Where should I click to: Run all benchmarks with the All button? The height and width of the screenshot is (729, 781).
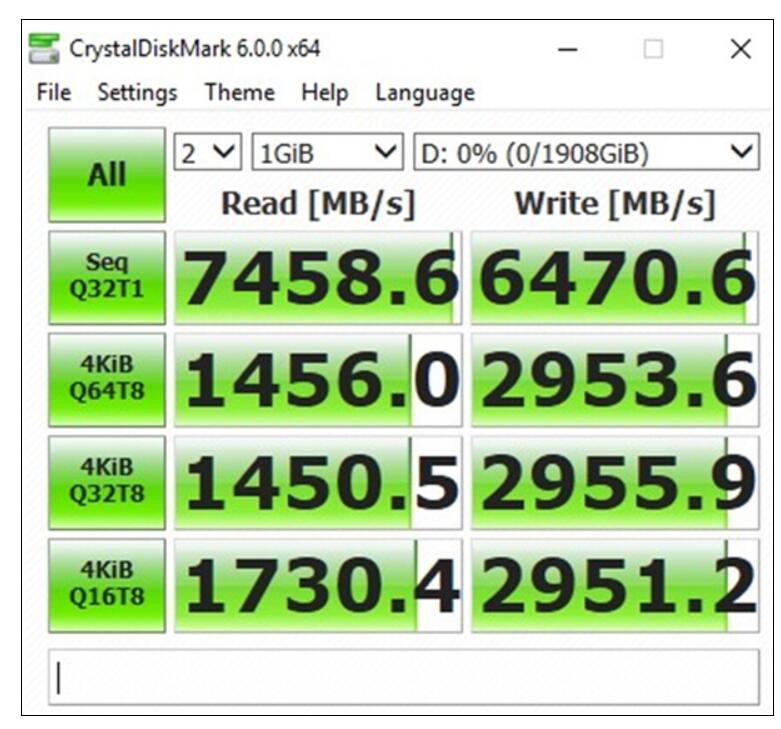[x=107, y=175]
